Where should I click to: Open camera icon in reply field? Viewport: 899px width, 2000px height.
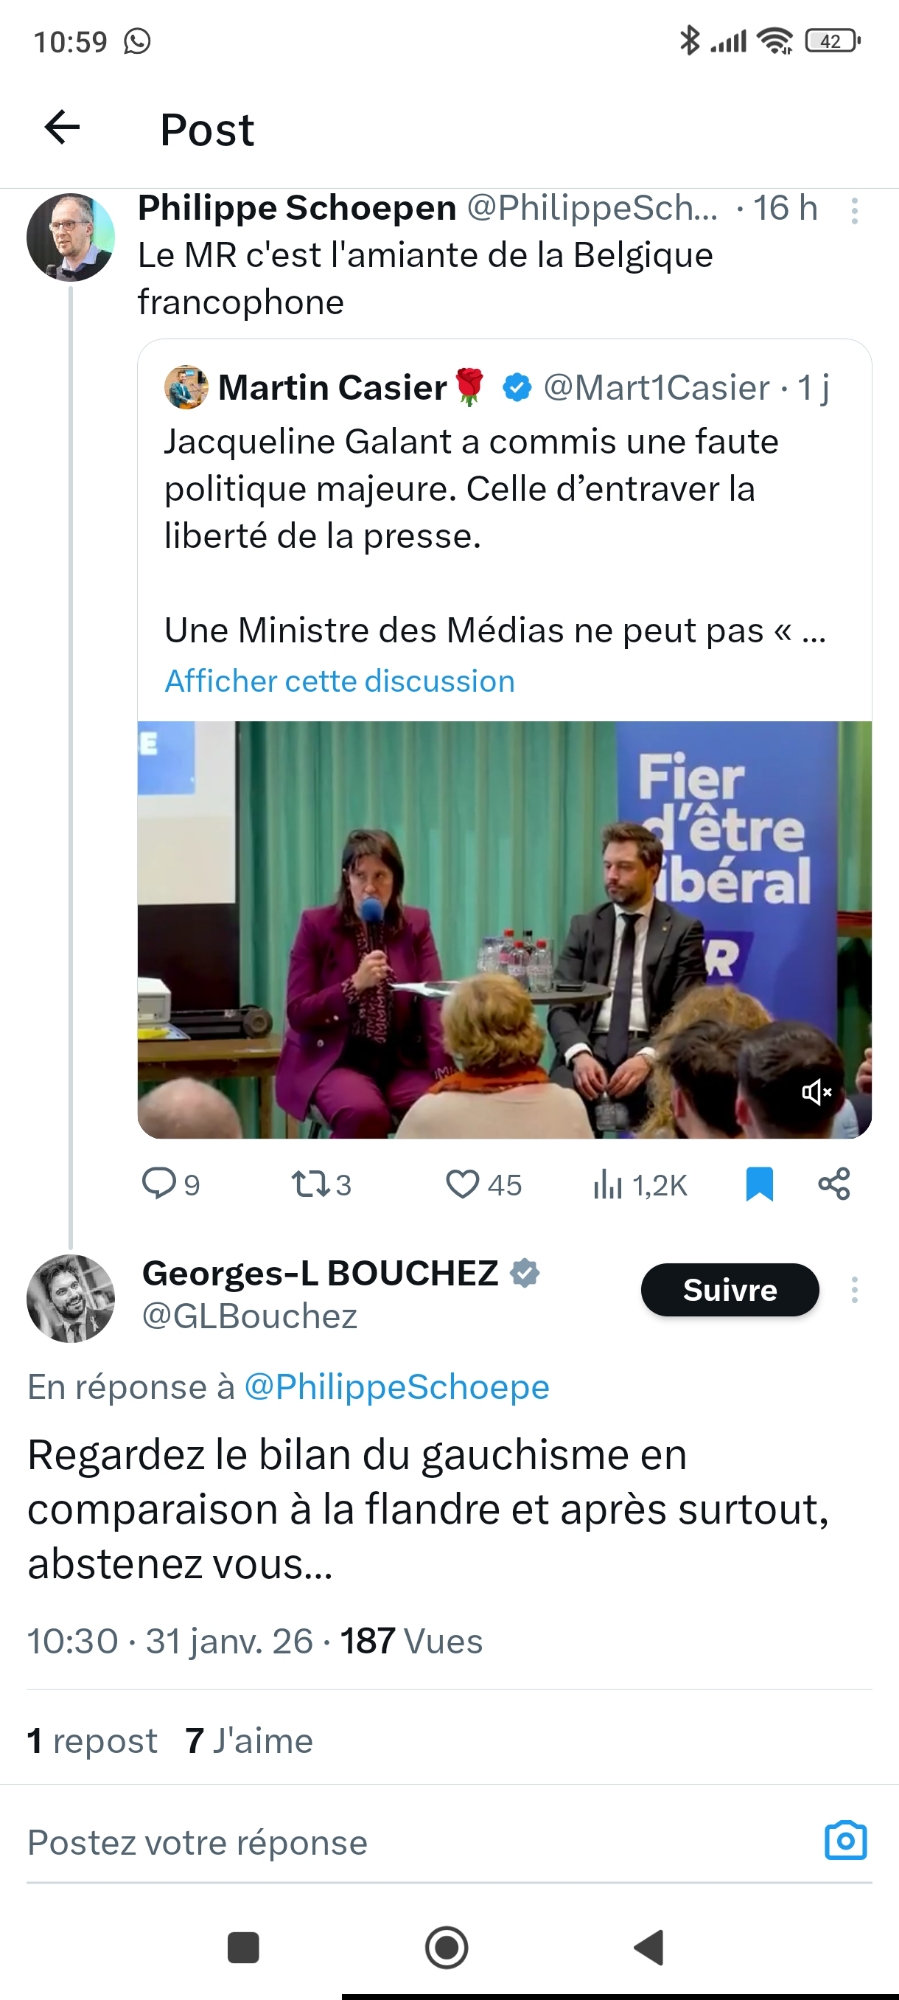pyautogui.click(x=845, y=1841)
